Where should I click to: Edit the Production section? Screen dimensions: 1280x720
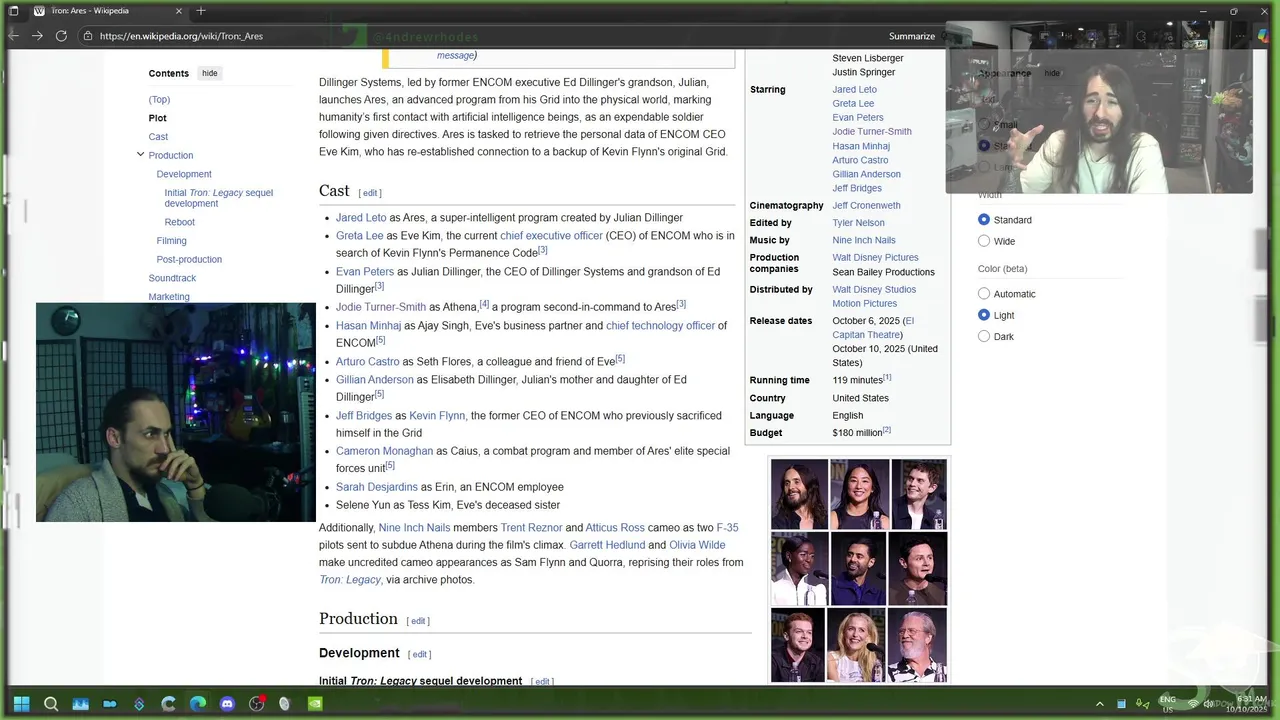click(x=418, y=621)
